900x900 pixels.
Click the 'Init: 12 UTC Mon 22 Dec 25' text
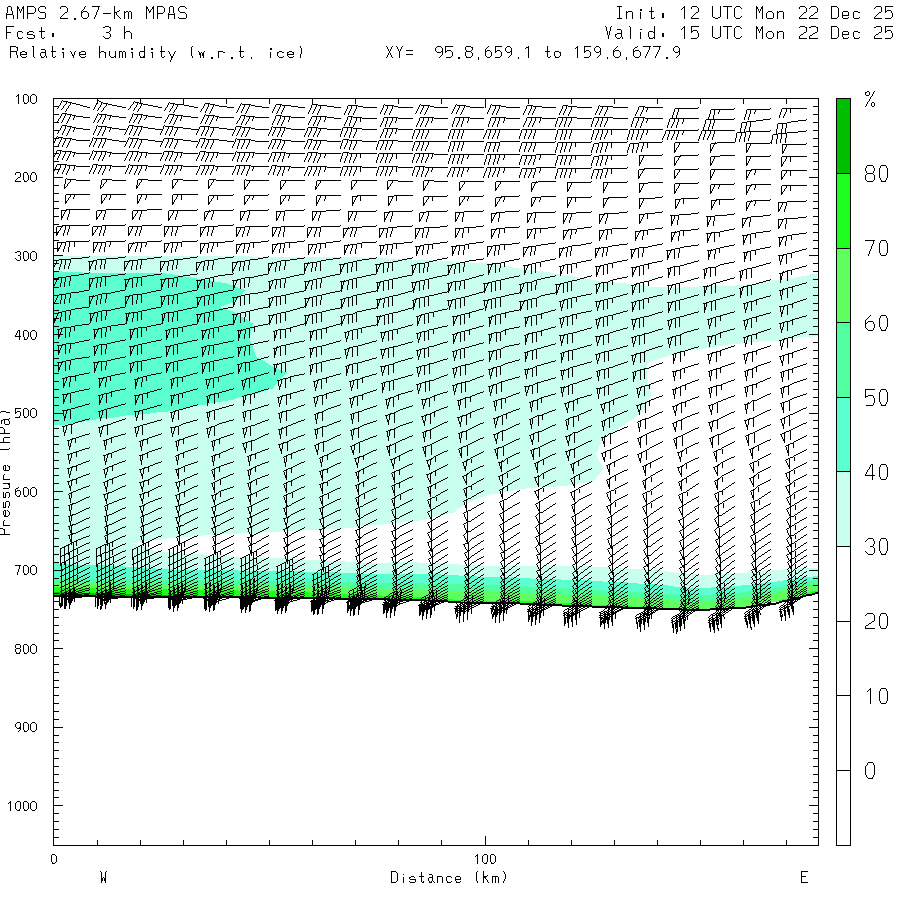click(754, 13)
